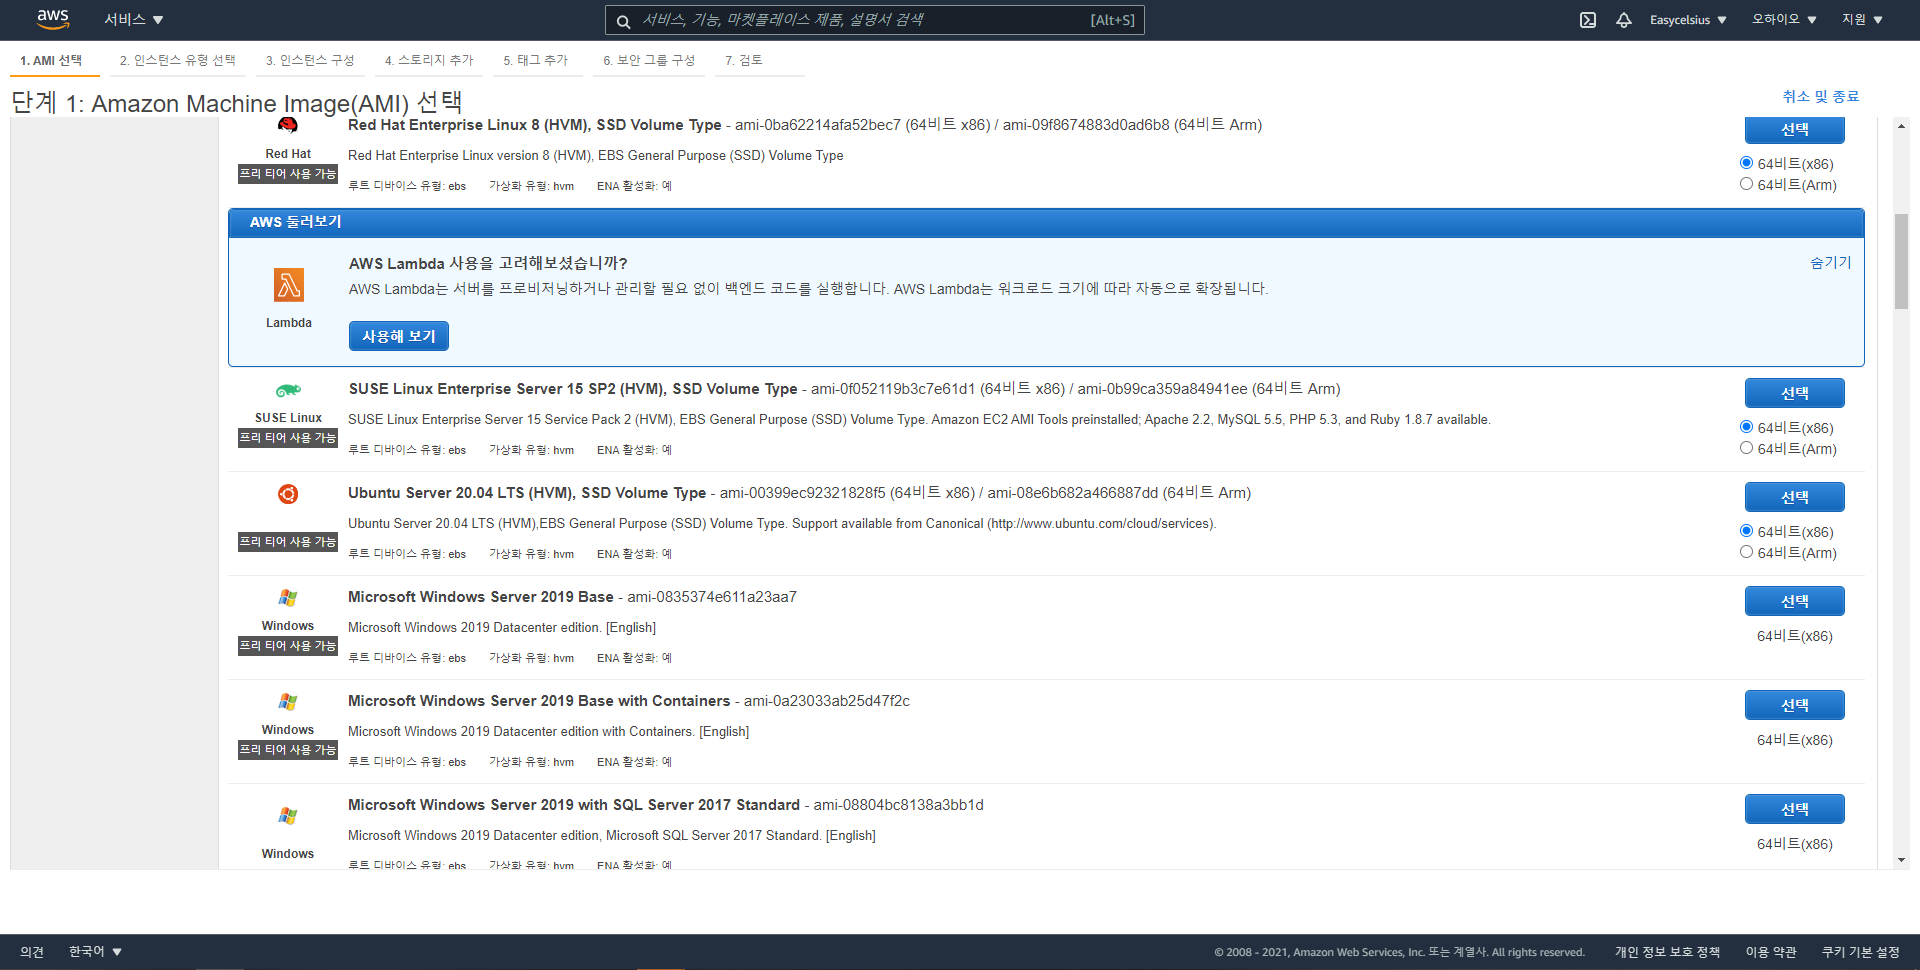
Task: Click the Red Hat logo icon
Action: [288, 125]
